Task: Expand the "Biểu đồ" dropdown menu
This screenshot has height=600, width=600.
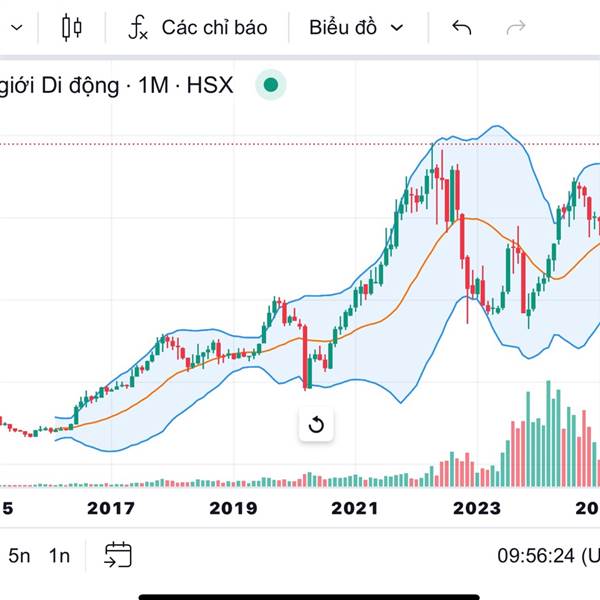Action: tap(356, 27)
